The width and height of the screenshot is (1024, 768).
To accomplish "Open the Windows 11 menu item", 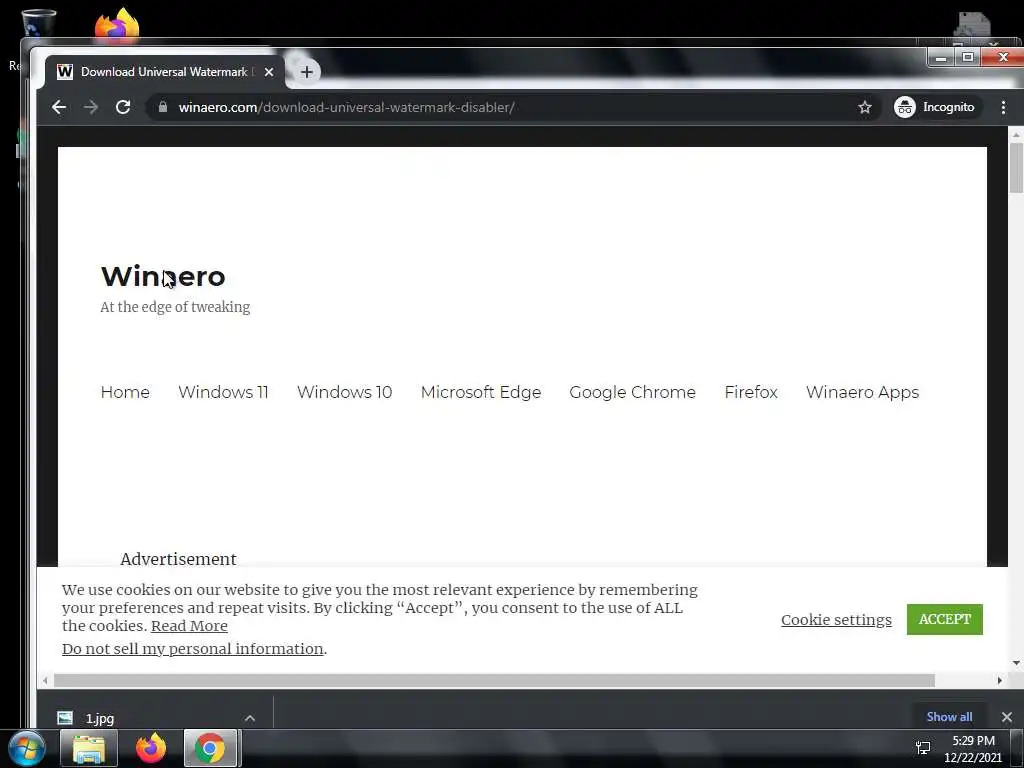I will pos(223,392).
